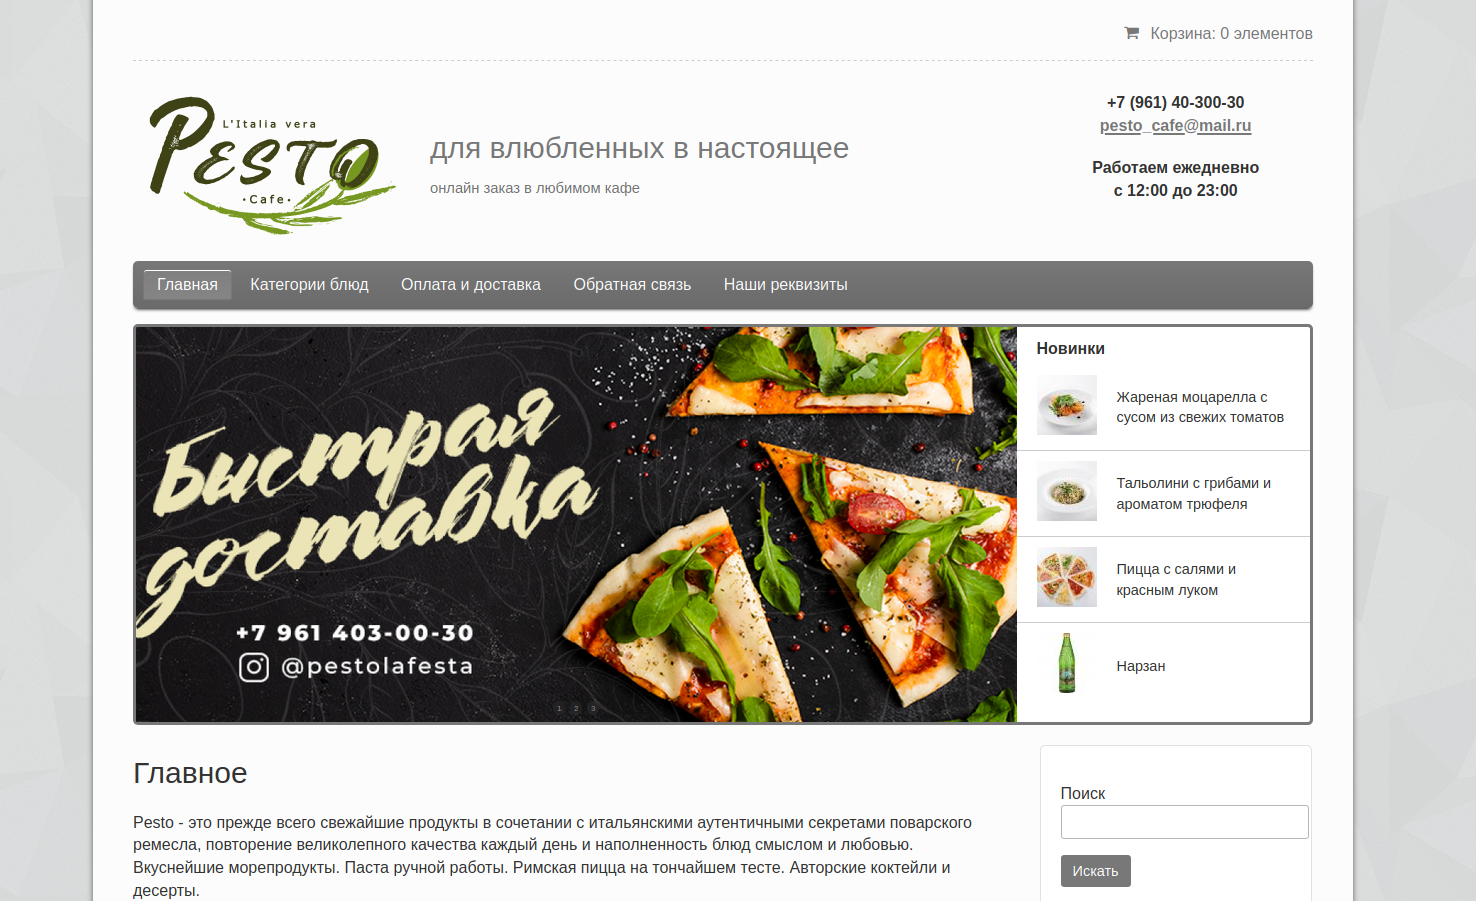The image size is (1476, 901).
Task: Open the Обратная связь page
Action: 632,285
